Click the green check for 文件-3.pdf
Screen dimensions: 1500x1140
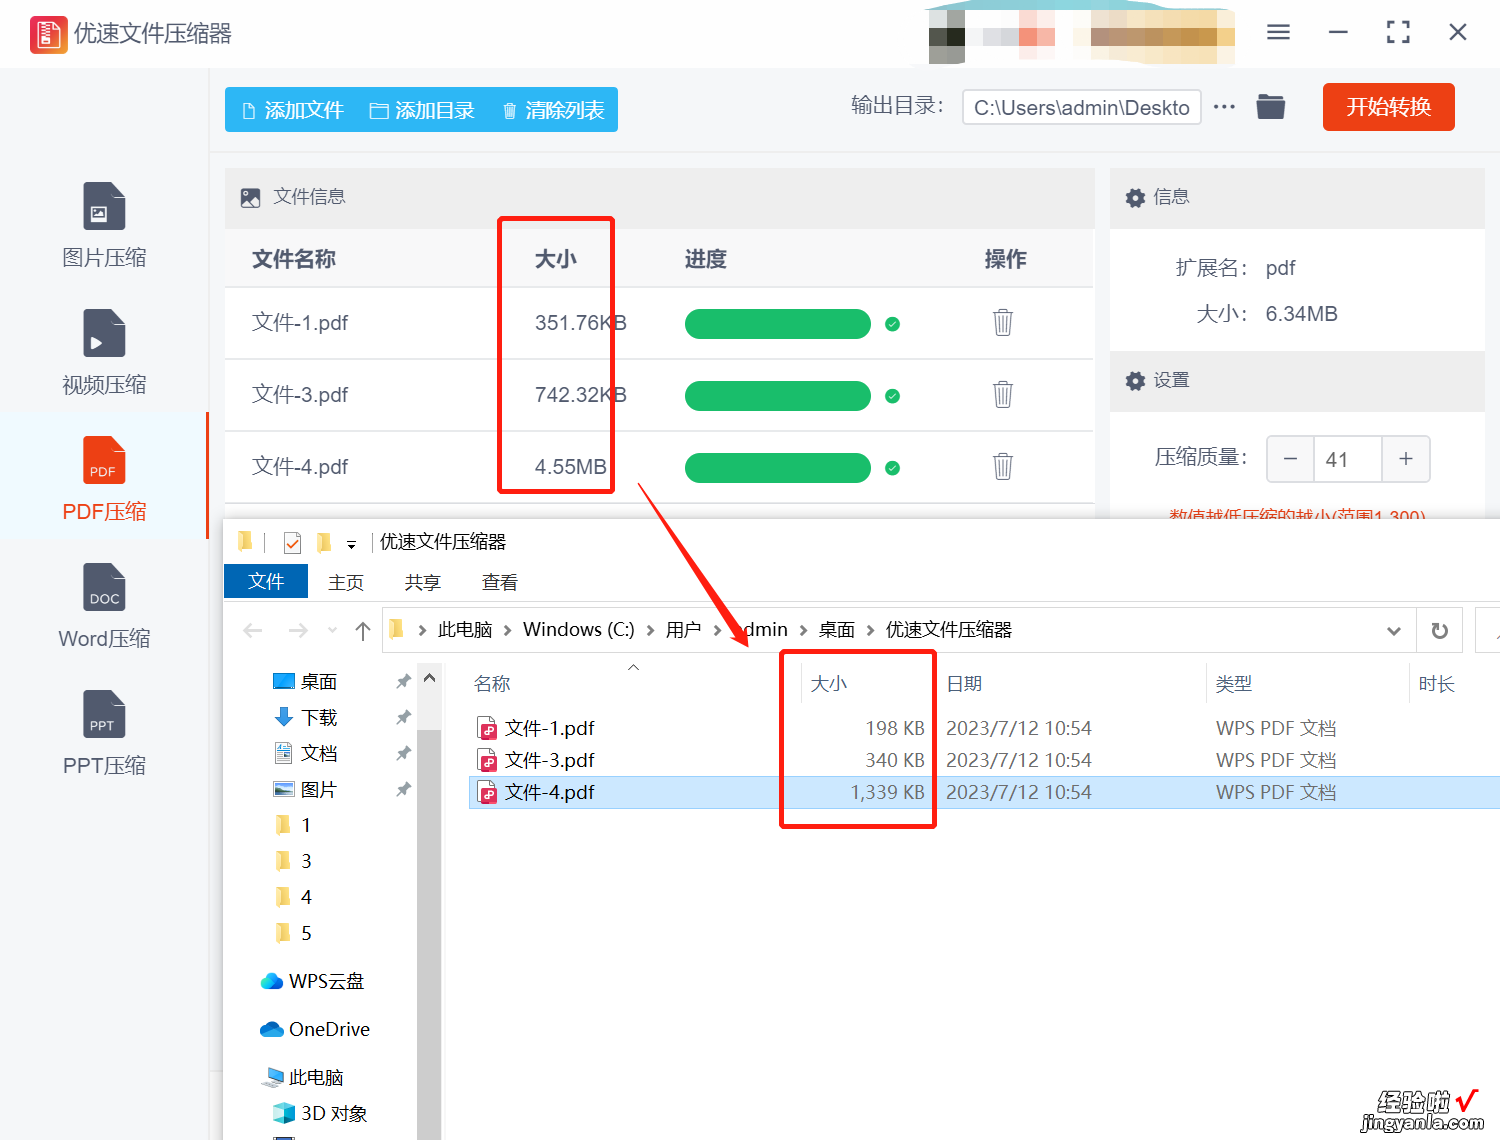point(893,396)
